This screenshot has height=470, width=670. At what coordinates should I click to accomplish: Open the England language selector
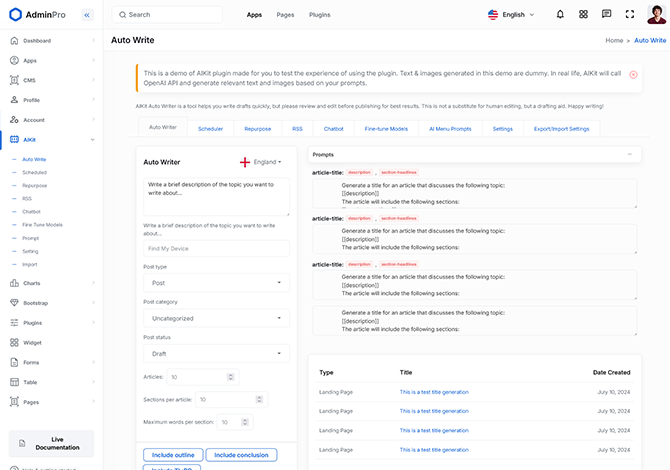point(261,162)
